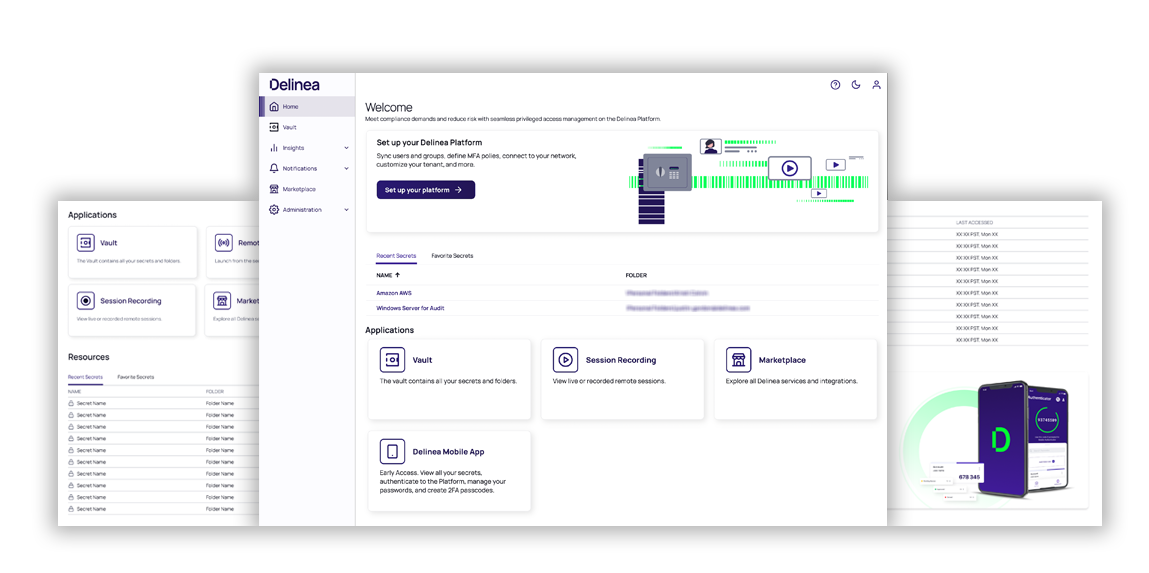
Task: Toggle dark mode with moon icon
Action: click(x=856, y=85)
